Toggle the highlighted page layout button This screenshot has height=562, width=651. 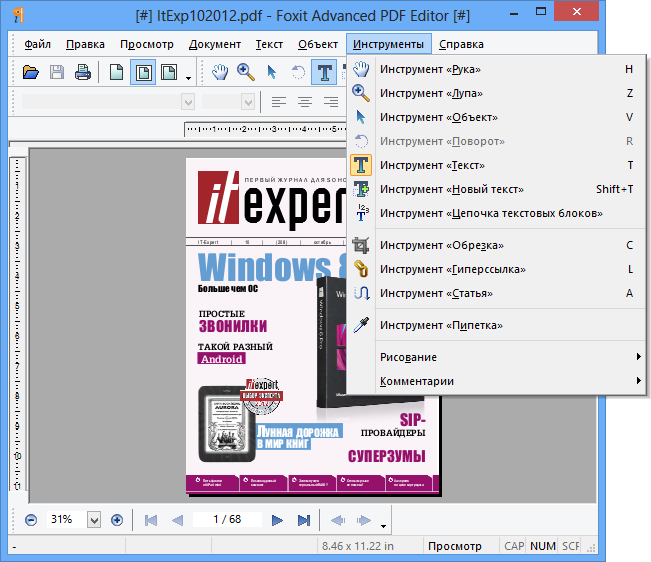[x=143, y=72]
